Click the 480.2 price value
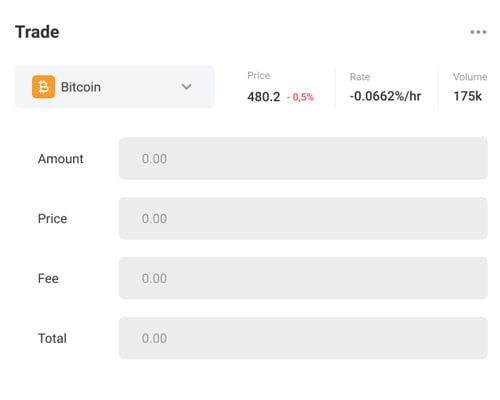The height and width of the screenshot is (400, 500). (x=264, y=97)
